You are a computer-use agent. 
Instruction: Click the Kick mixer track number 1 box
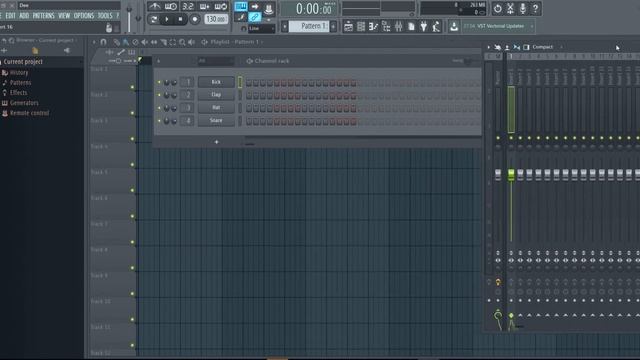pyautogui.click(x=188, y=82)
